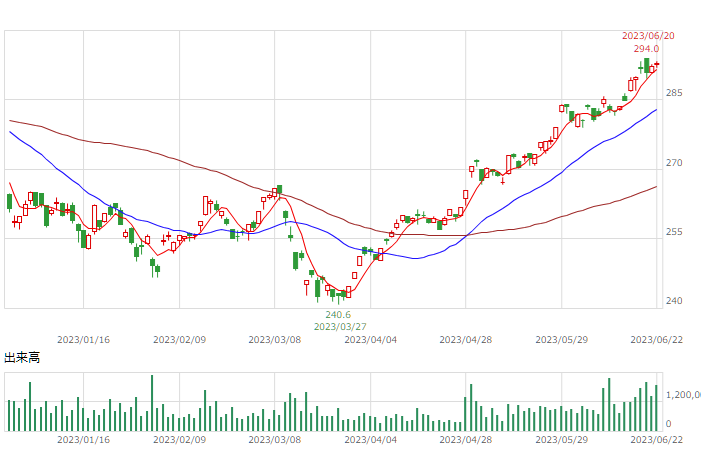Click the 240 price axis label
This screenshot has height=449, width=701.
(674, 301)
